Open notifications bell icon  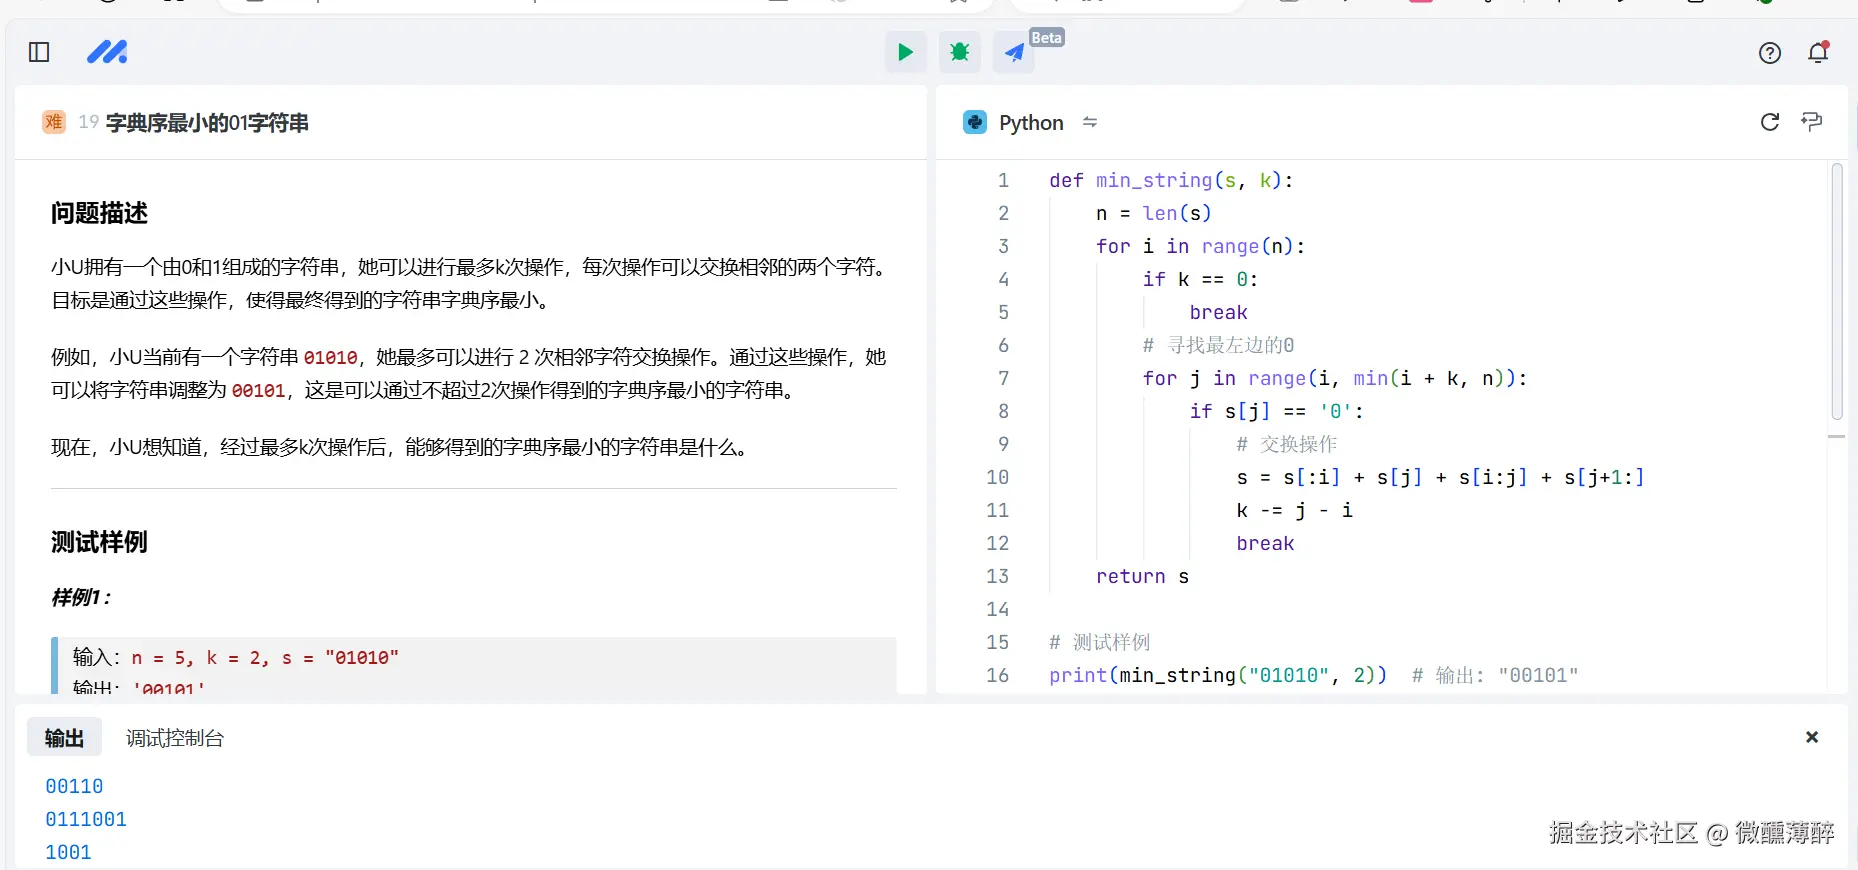pos(1819,52)
